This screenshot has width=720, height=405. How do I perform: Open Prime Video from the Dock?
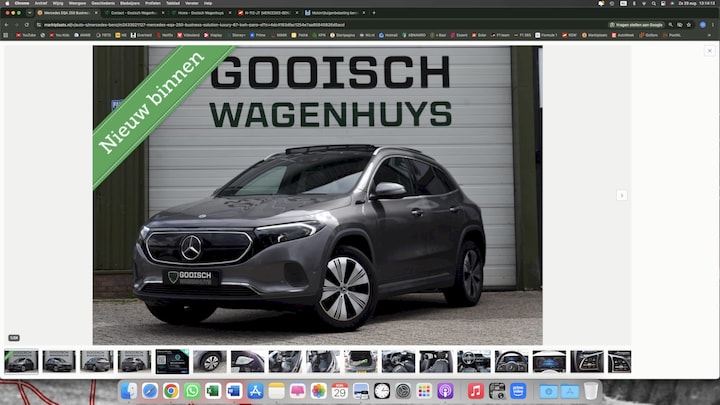point(518,391)
